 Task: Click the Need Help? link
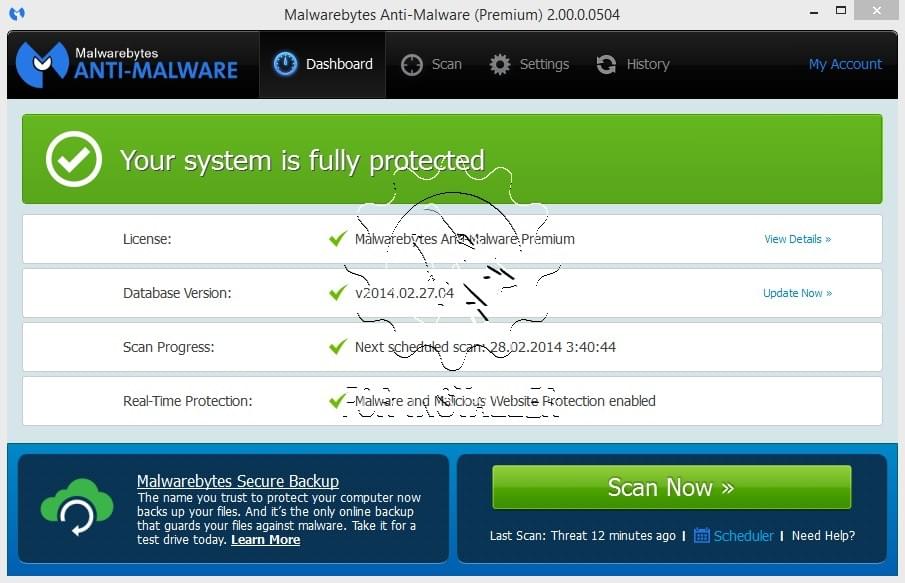[823, 535]
